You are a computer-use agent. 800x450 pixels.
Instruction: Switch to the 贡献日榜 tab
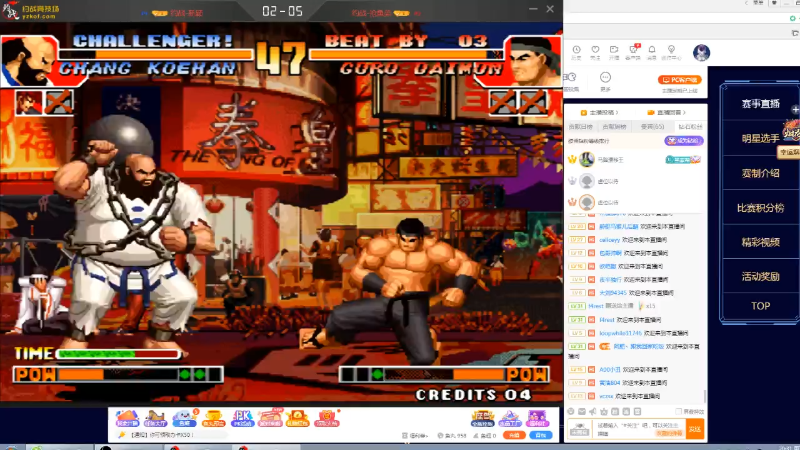[581, 127]
